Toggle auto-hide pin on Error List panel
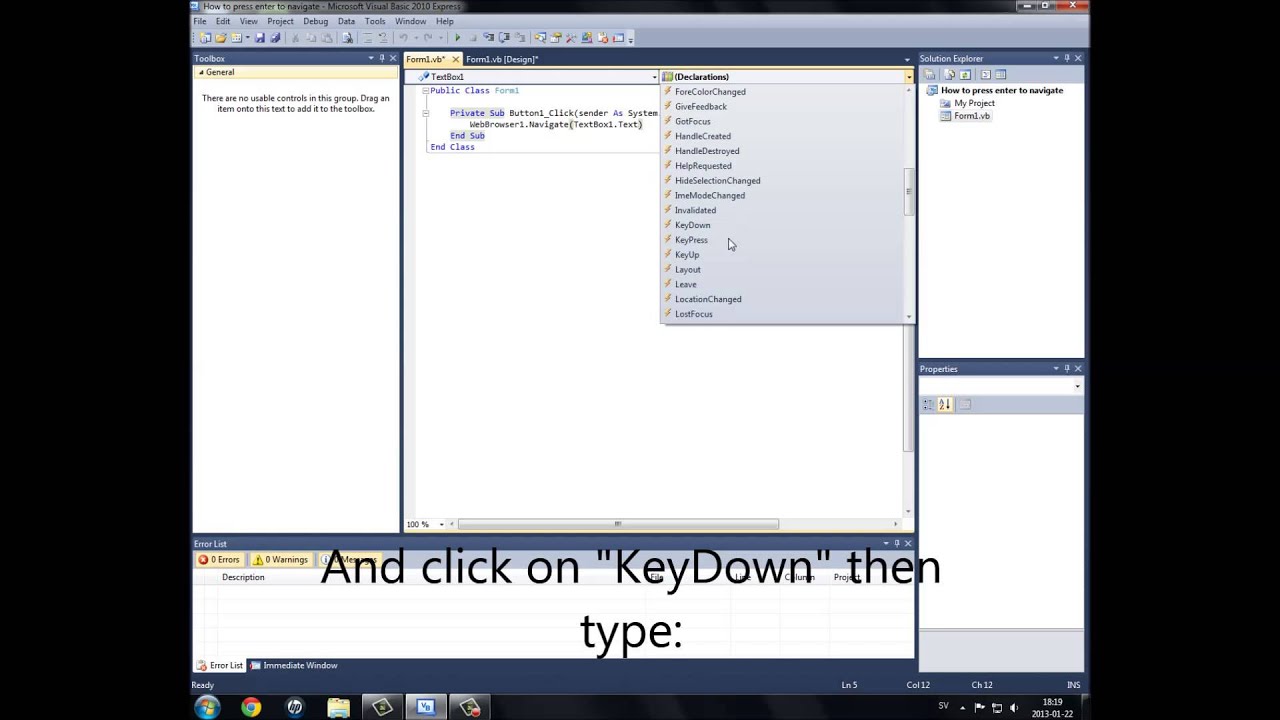 896,544
